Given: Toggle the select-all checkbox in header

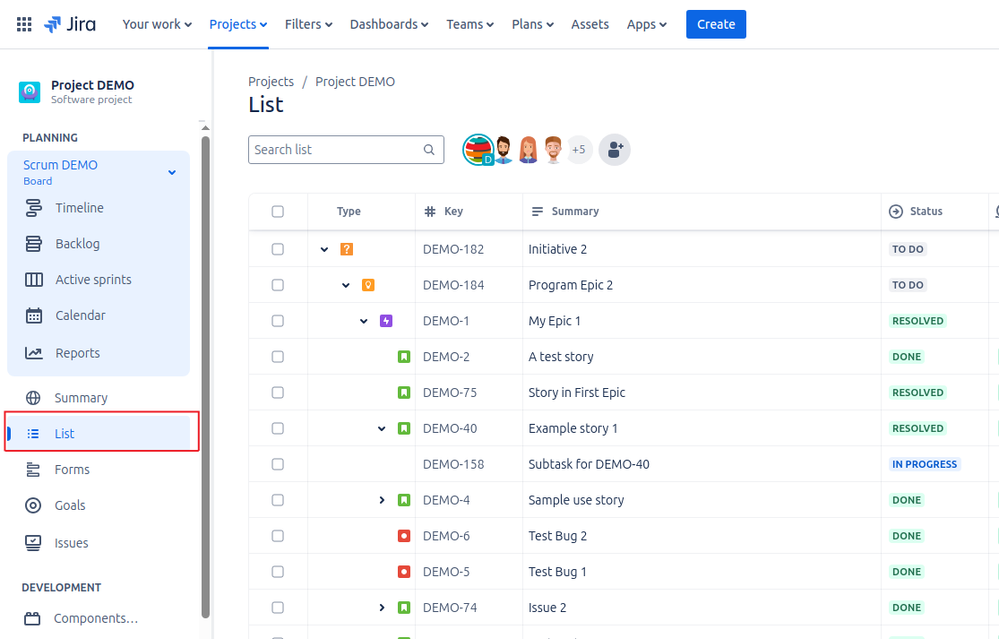Looking at the screenshot, I should tap(278, 212).
